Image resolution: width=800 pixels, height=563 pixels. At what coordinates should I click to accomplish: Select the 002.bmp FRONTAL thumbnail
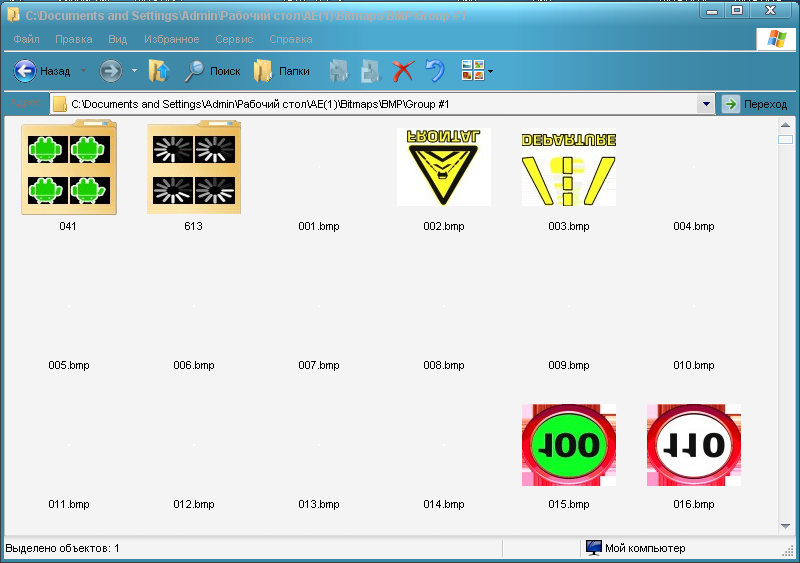pyautogui.click(x=443, y=167)
